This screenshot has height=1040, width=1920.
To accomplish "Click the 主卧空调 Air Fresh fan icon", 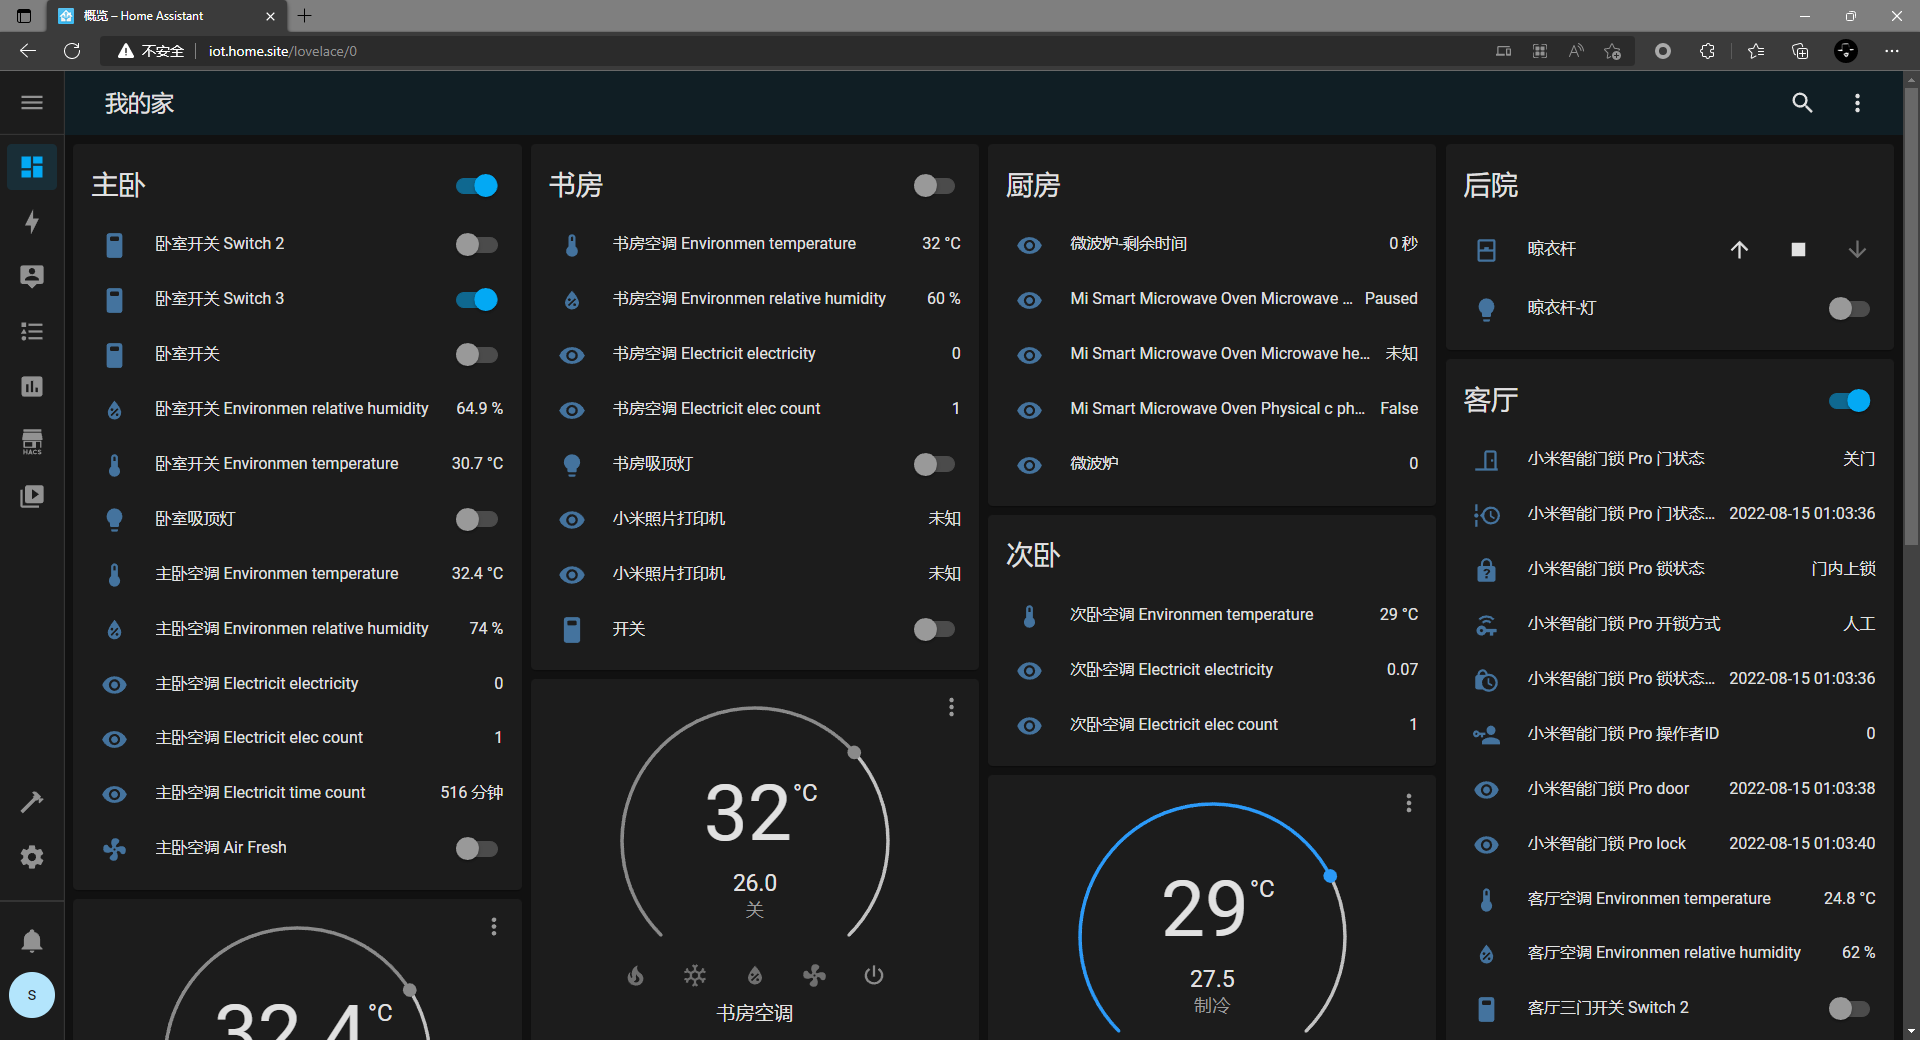I will (115, 849).
